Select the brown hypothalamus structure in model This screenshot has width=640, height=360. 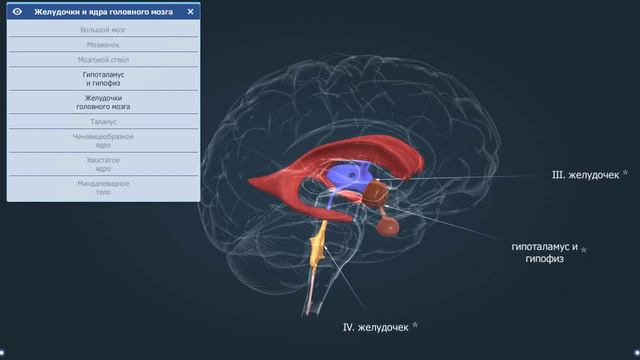point(376,192)
